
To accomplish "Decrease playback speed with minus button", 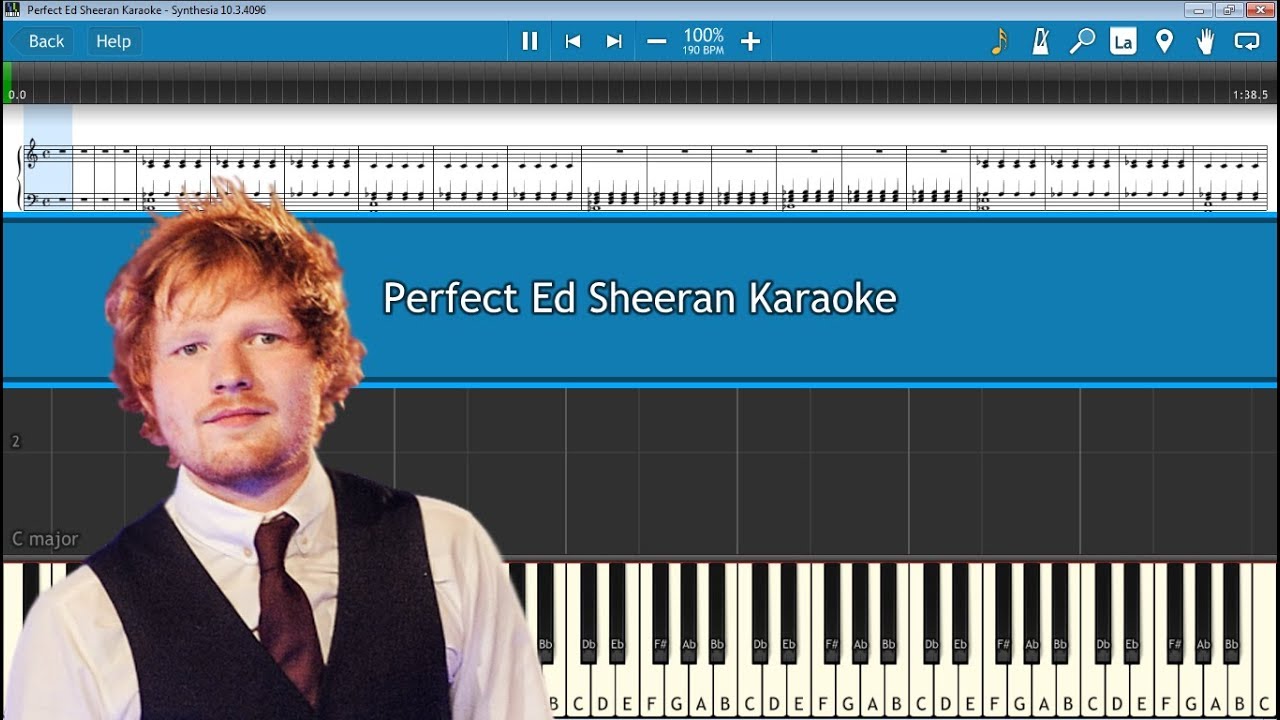I will [x=656, y=41].
